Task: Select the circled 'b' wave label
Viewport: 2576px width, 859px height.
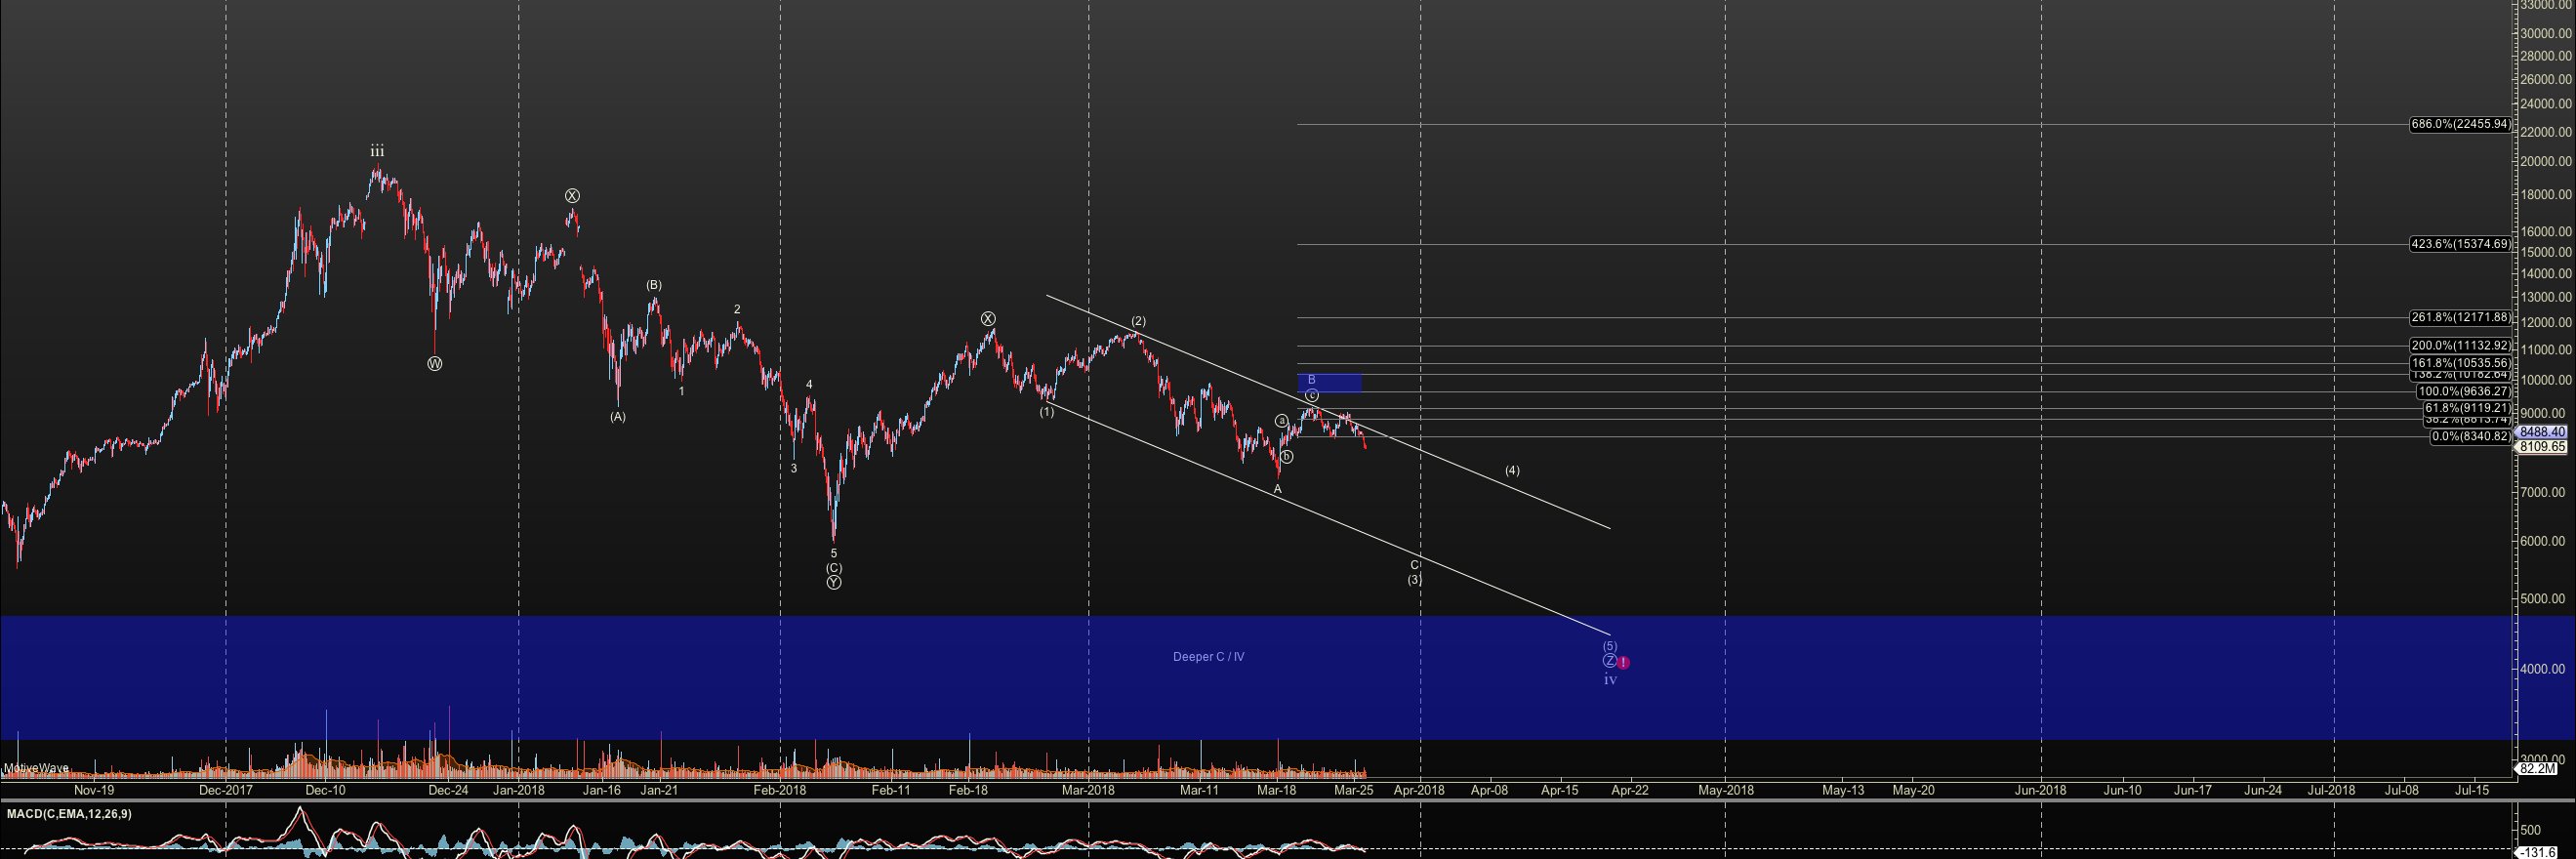Action: tap(1286, 456)
